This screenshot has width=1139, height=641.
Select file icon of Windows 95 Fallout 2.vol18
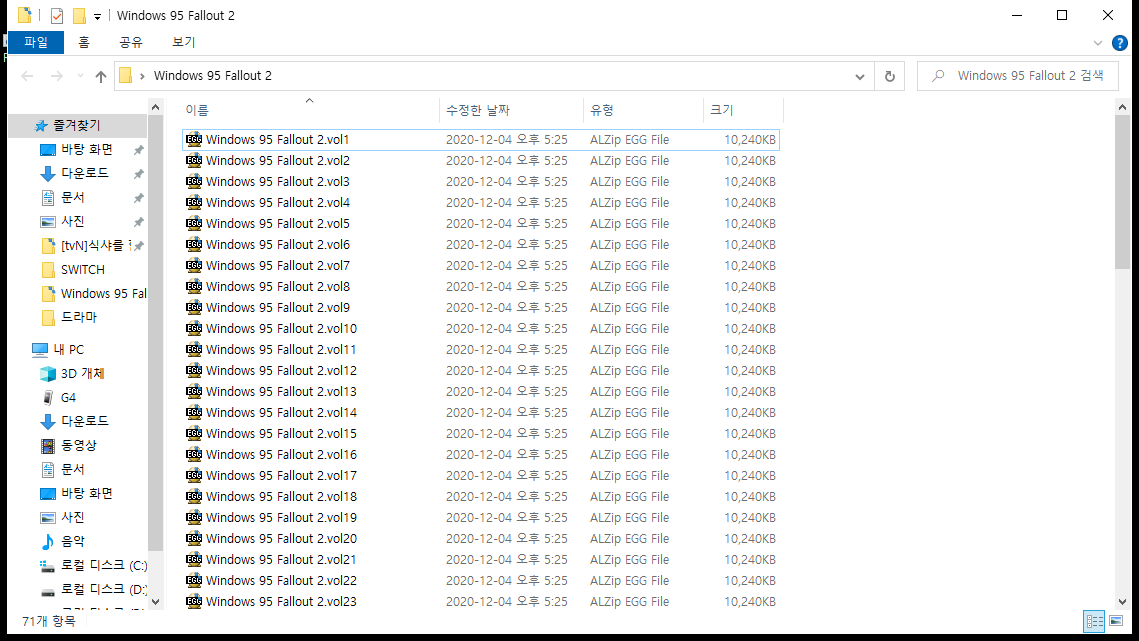(x=194, y=497)
